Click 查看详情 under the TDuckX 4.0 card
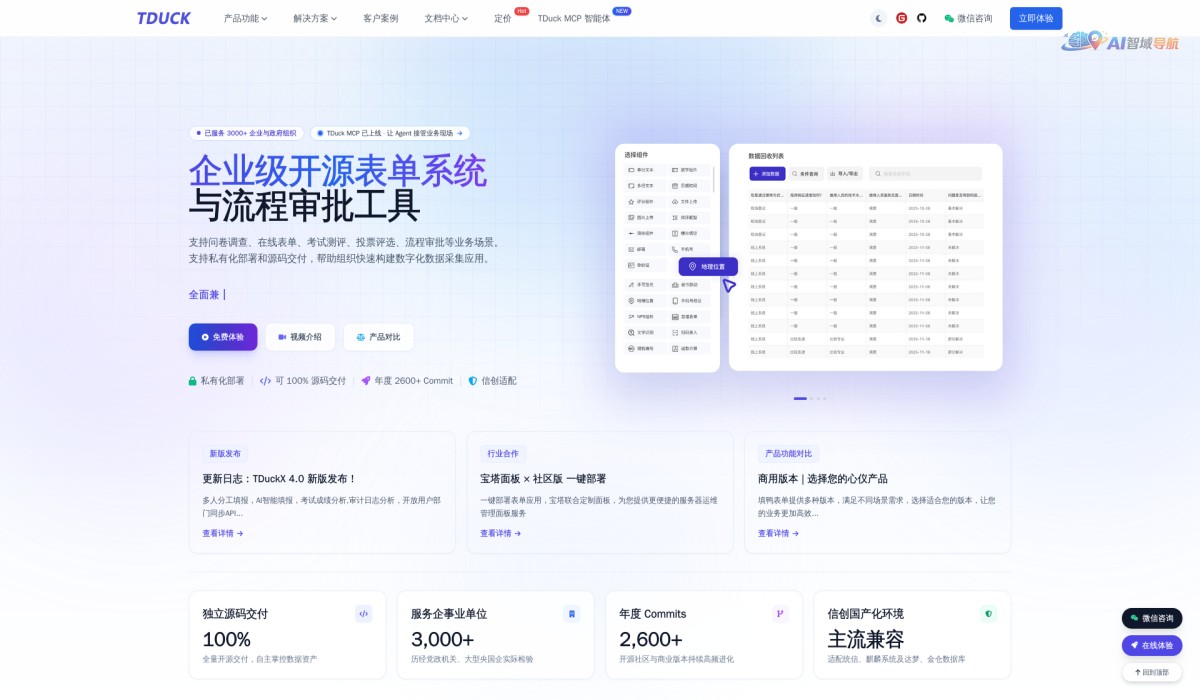This screenshot has height=700, width=1200. [223, 534]
